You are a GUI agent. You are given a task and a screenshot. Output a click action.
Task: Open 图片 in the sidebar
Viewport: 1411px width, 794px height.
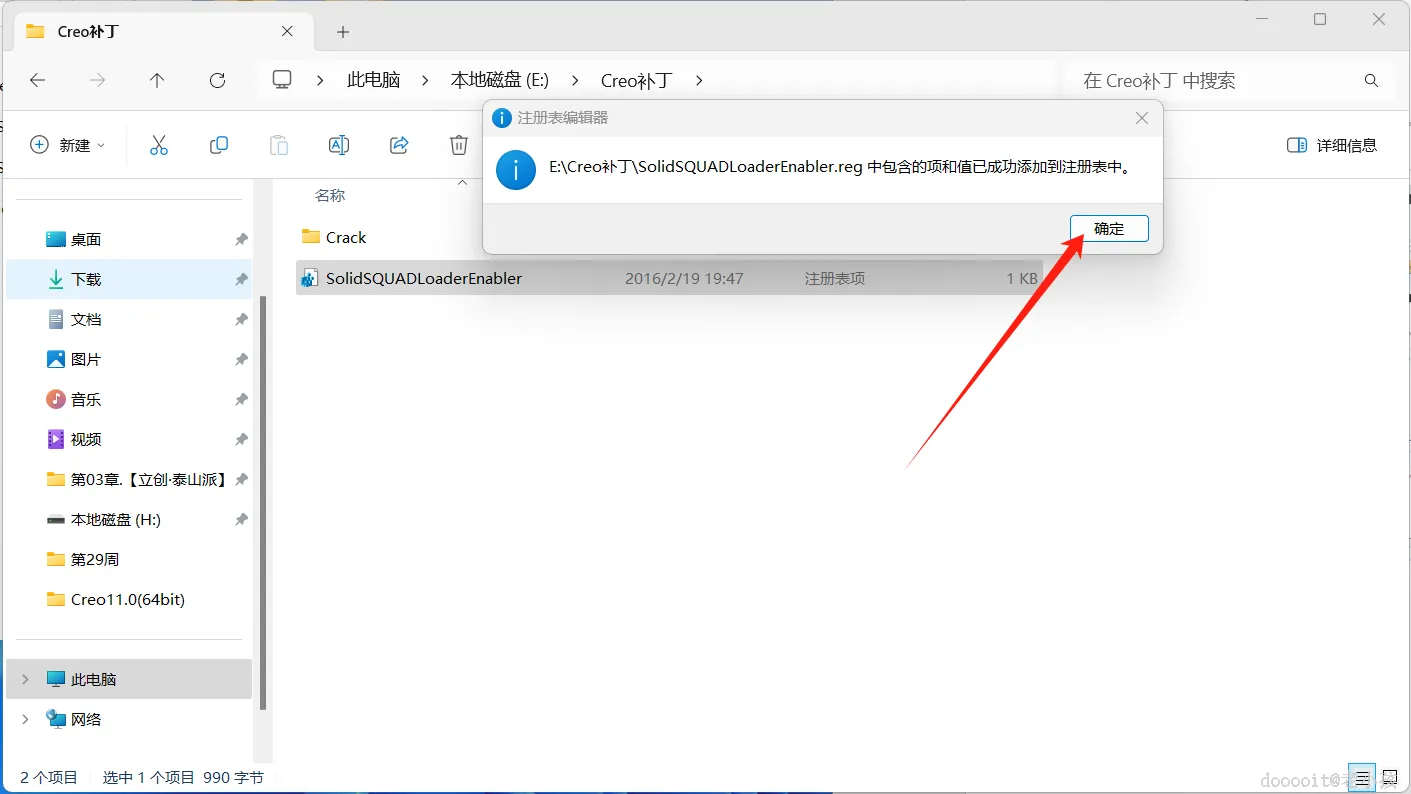click(86, 360)
